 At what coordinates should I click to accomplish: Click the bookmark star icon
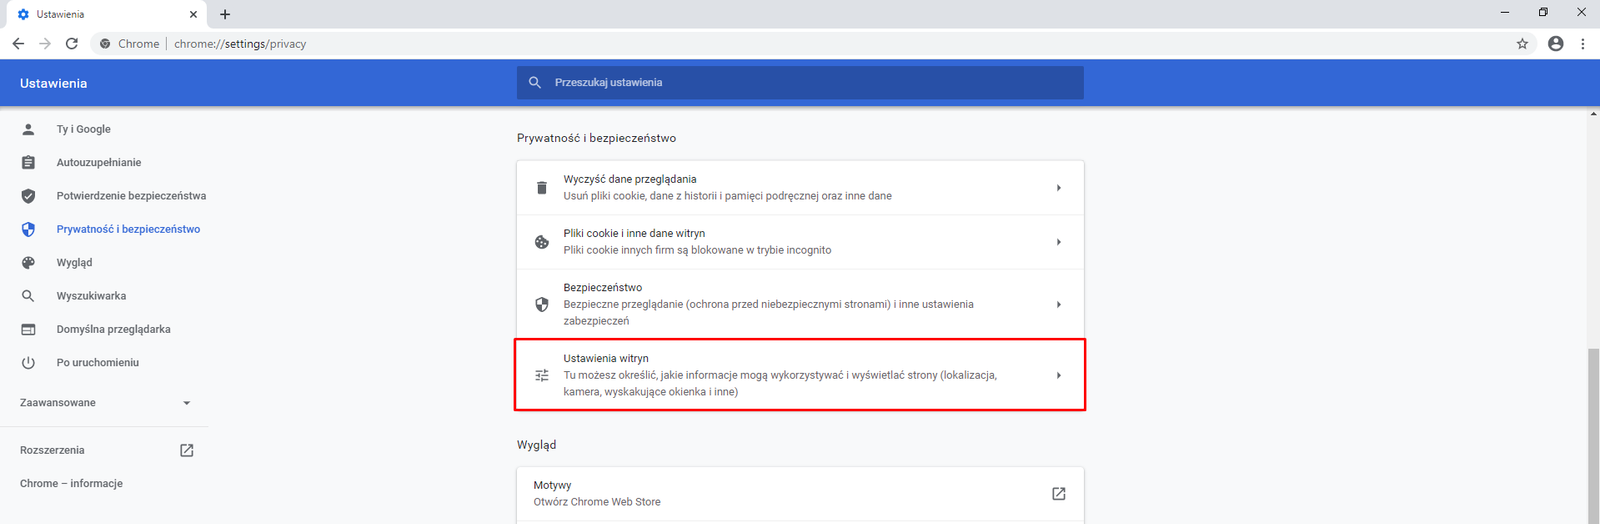[1522, 44]
